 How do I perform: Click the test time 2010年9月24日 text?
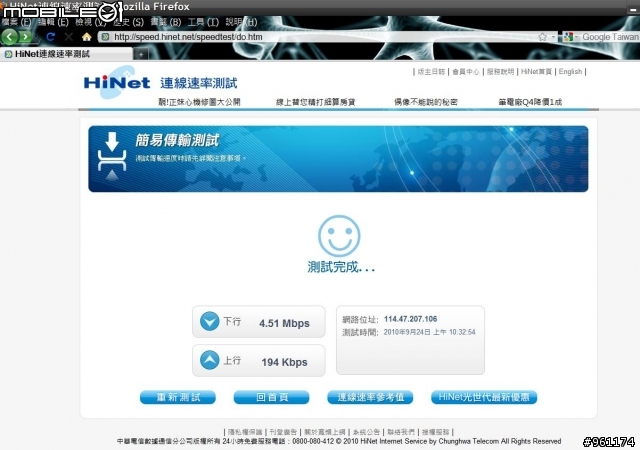tap(429, 332)
